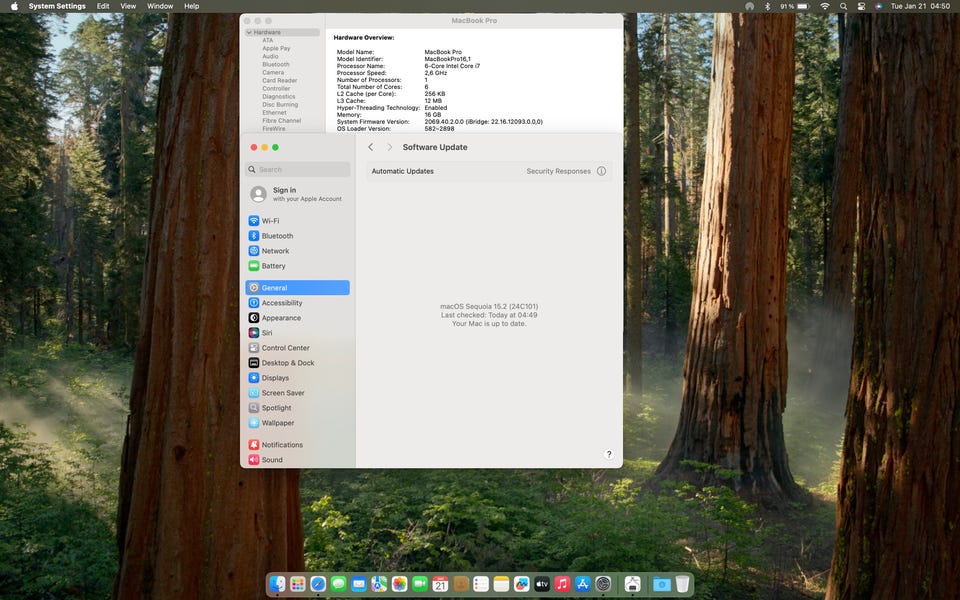Open Siri settings from the sidebar

[266, 333]
